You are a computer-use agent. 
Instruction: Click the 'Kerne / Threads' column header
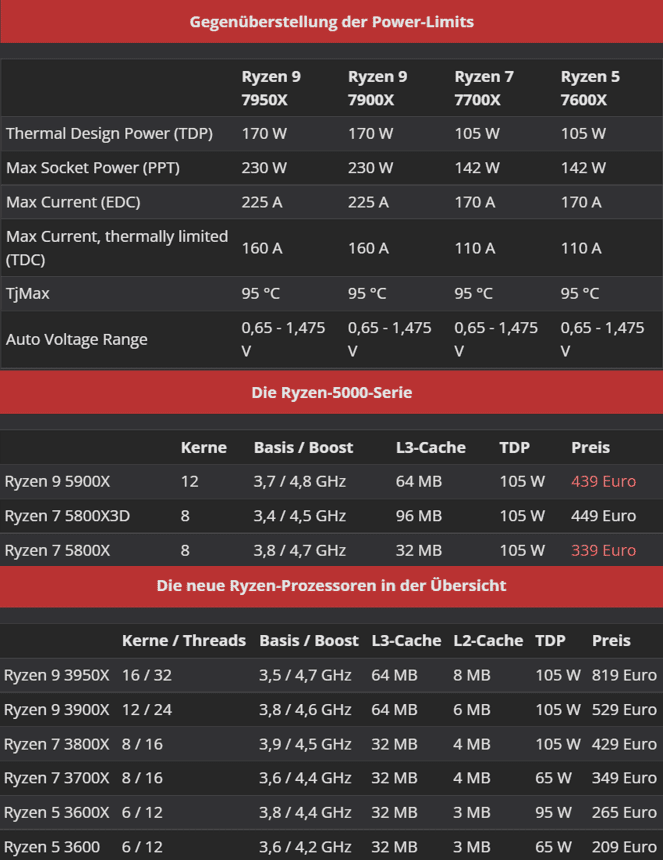point(184,641)
